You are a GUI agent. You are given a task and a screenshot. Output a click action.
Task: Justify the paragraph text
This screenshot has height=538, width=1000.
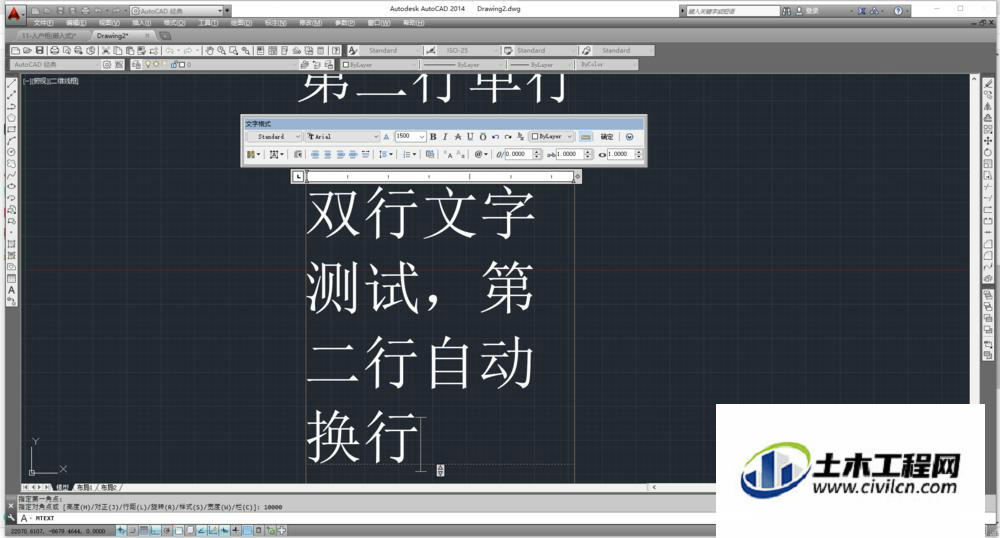coord(353,154)
